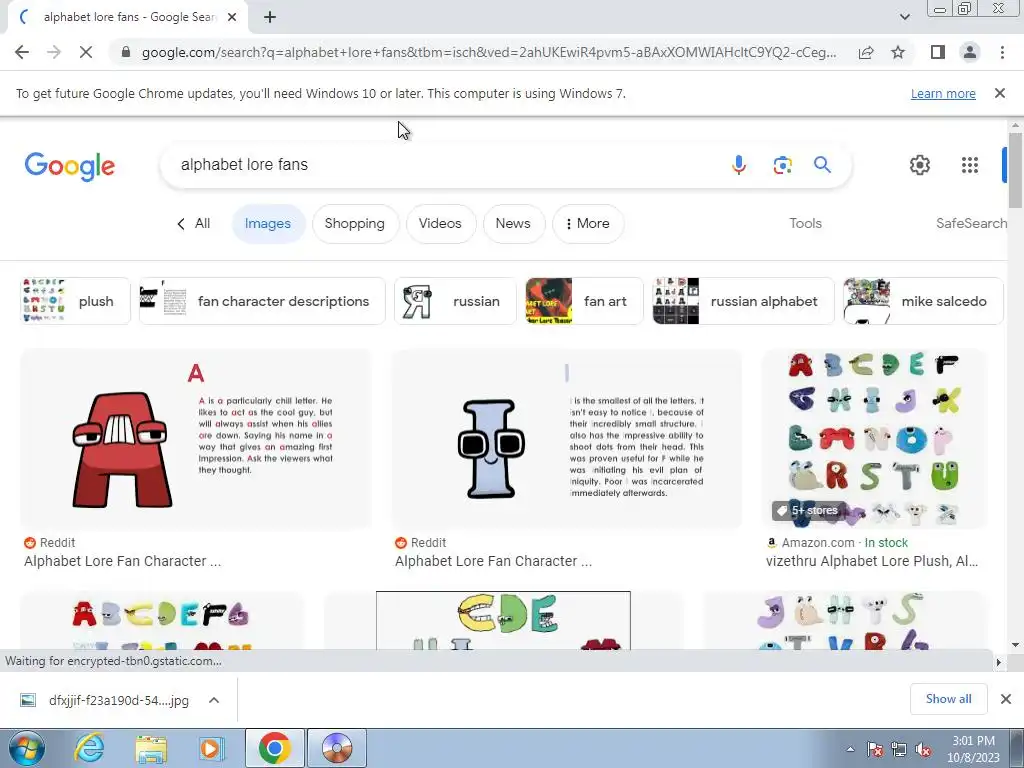Bookmark this page with the star icon

coord(898,52)
